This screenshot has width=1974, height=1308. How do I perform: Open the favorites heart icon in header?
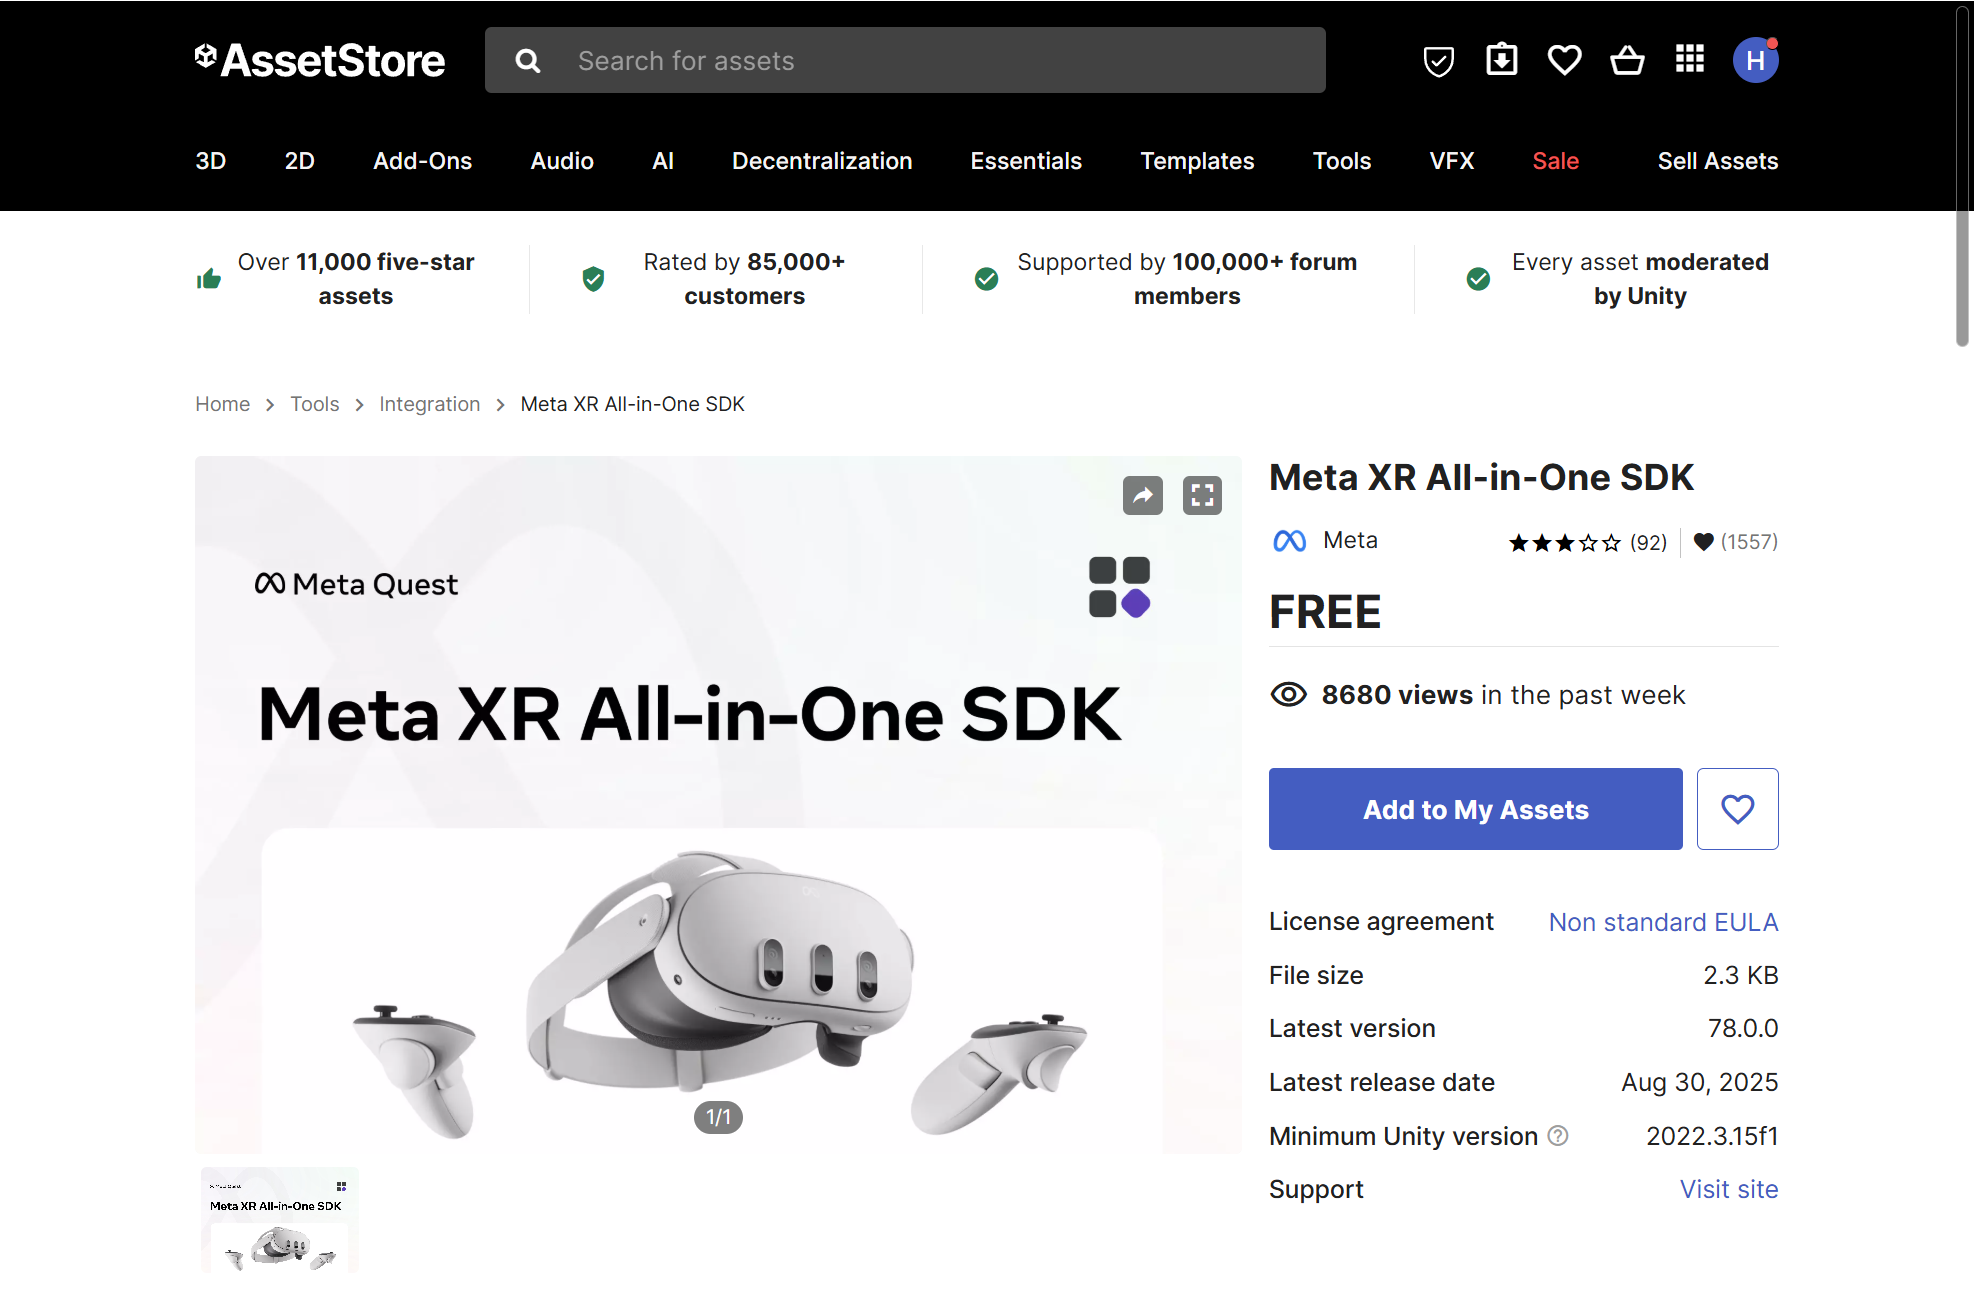[x=1564, y=61]
